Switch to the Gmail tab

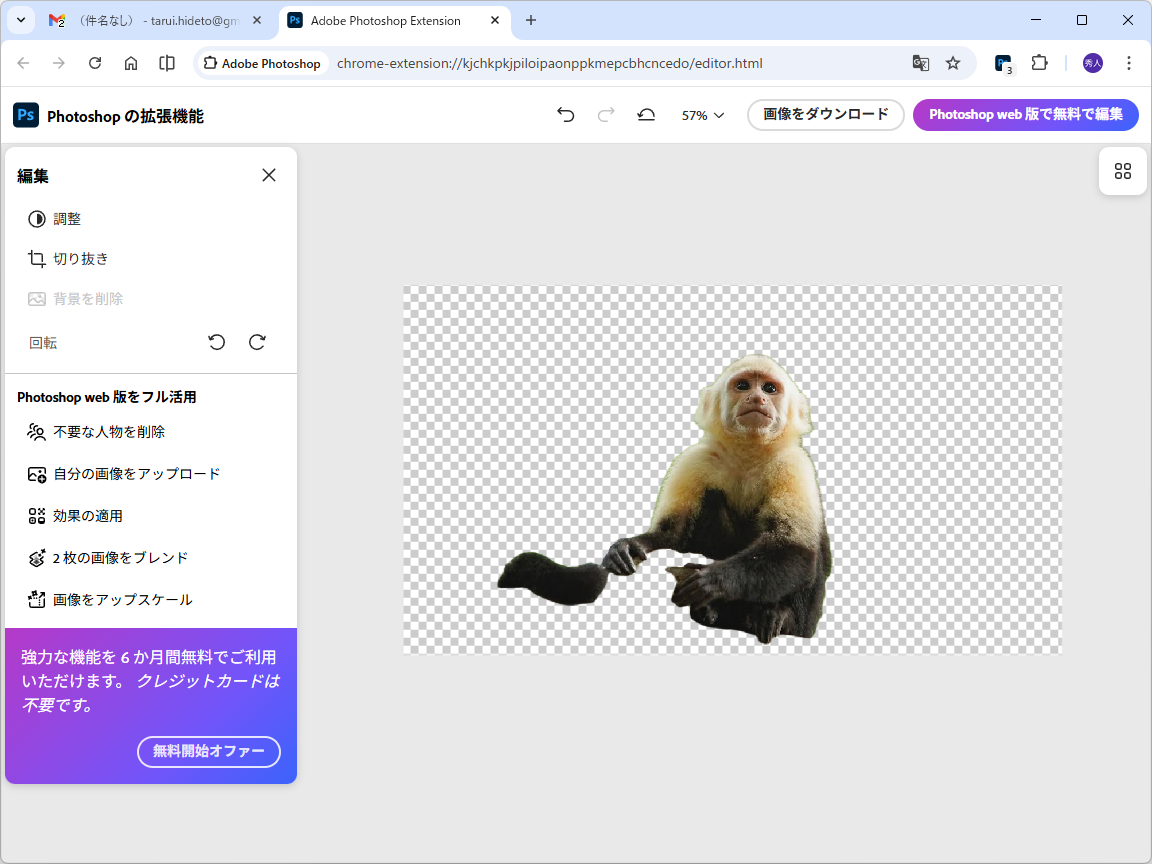[153, 21]
